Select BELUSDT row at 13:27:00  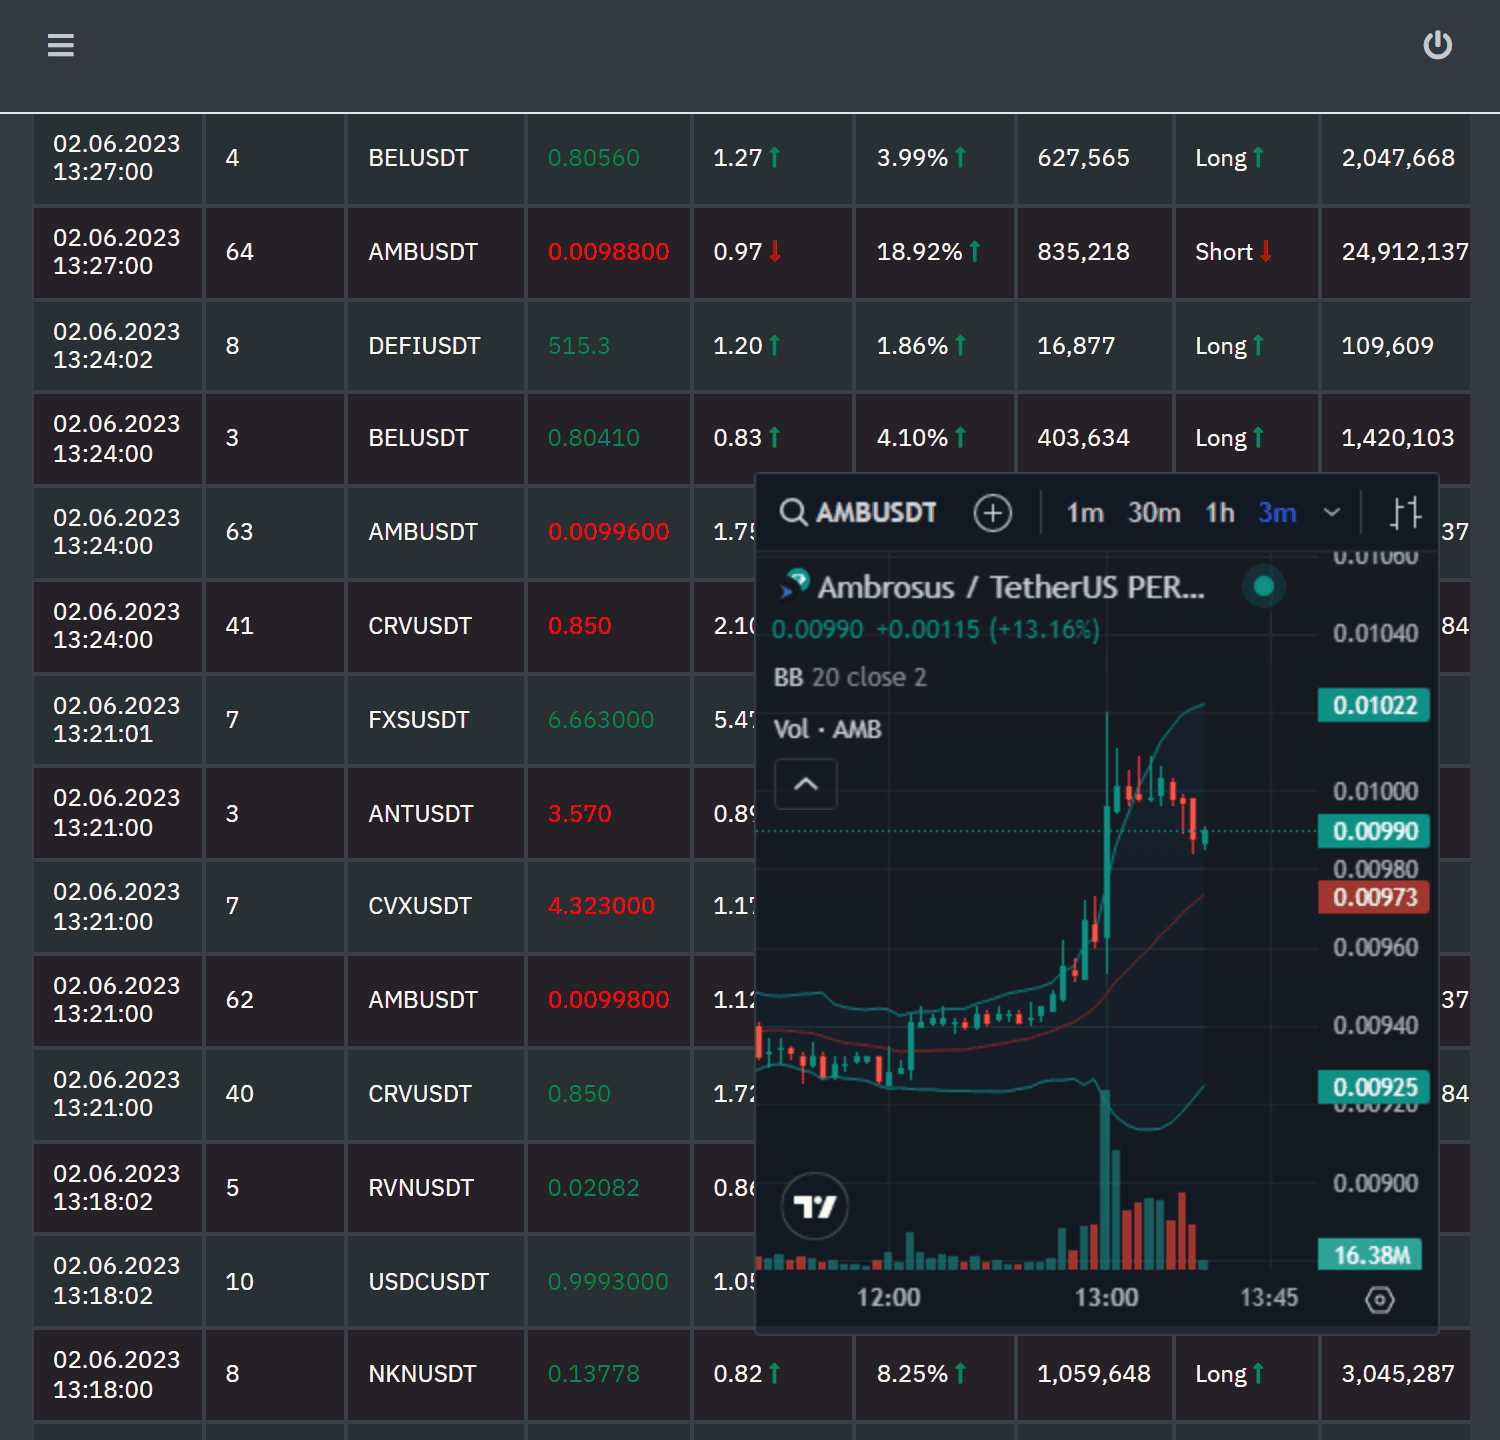[751, 158]
